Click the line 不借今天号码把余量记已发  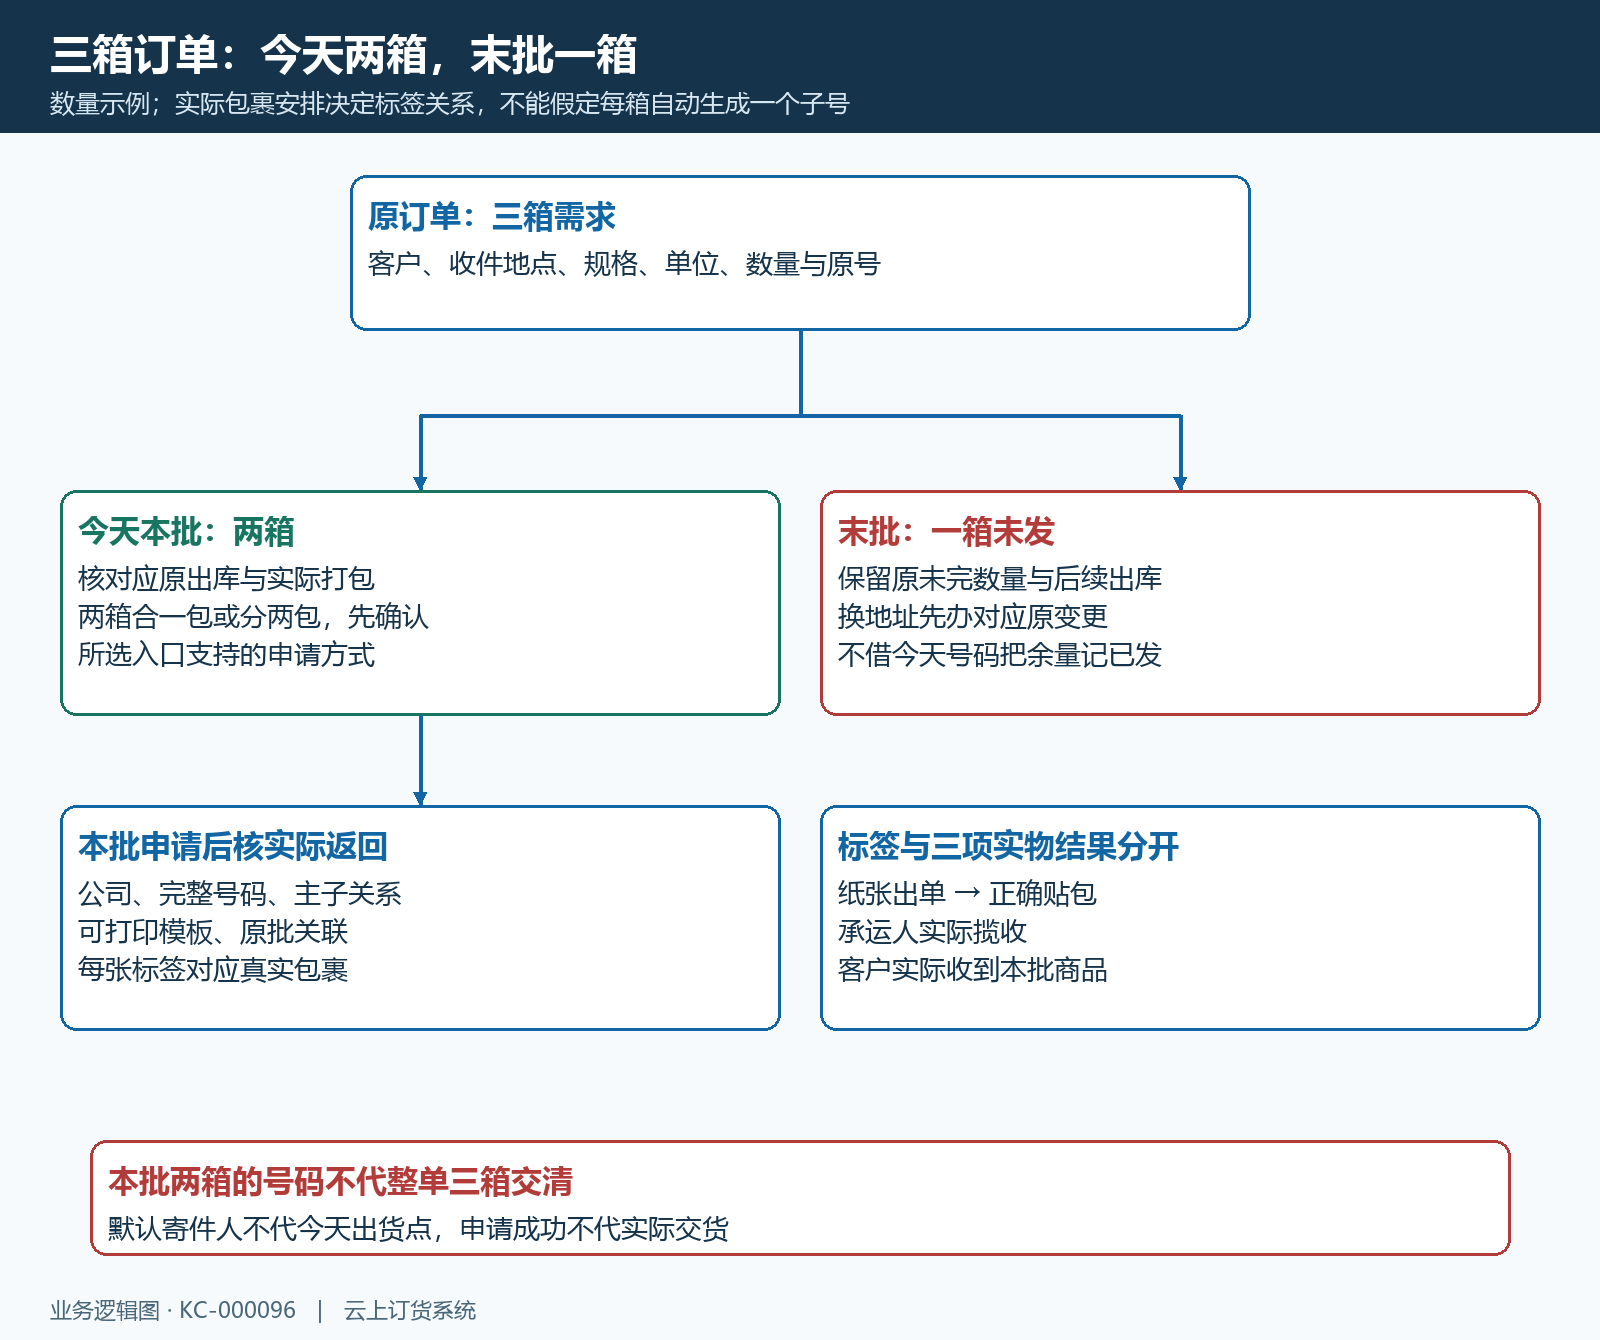(1000, 655)
